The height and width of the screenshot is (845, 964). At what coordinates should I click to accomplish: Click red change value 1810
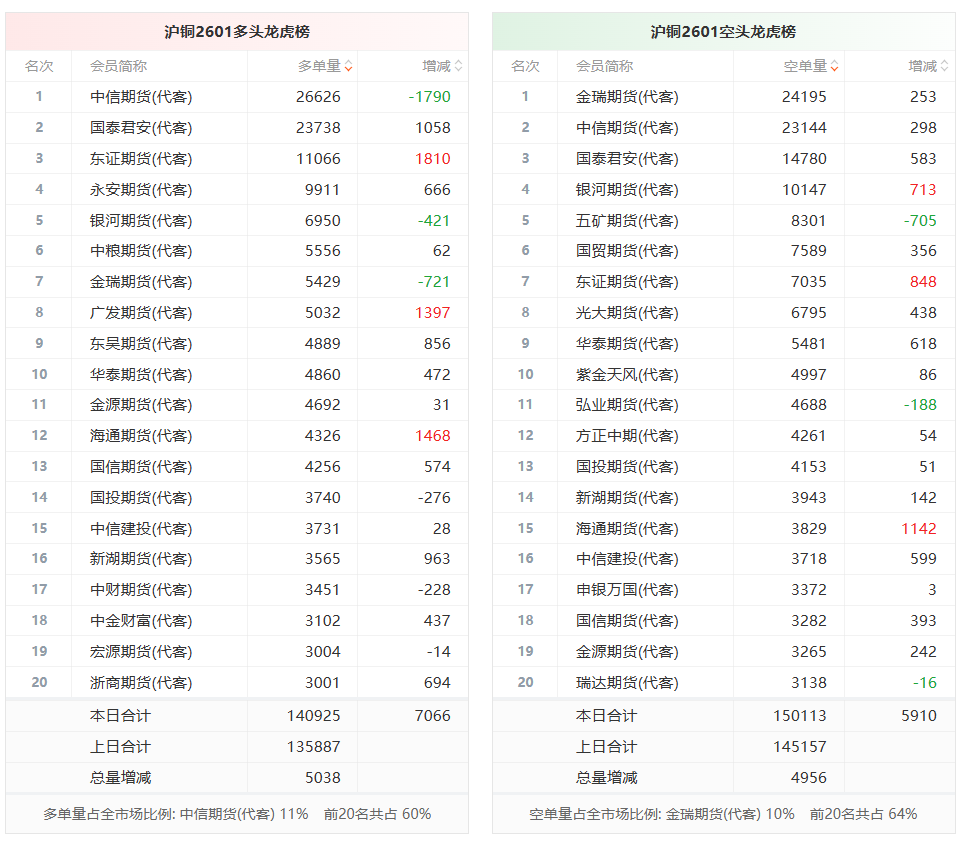[433, 159]
